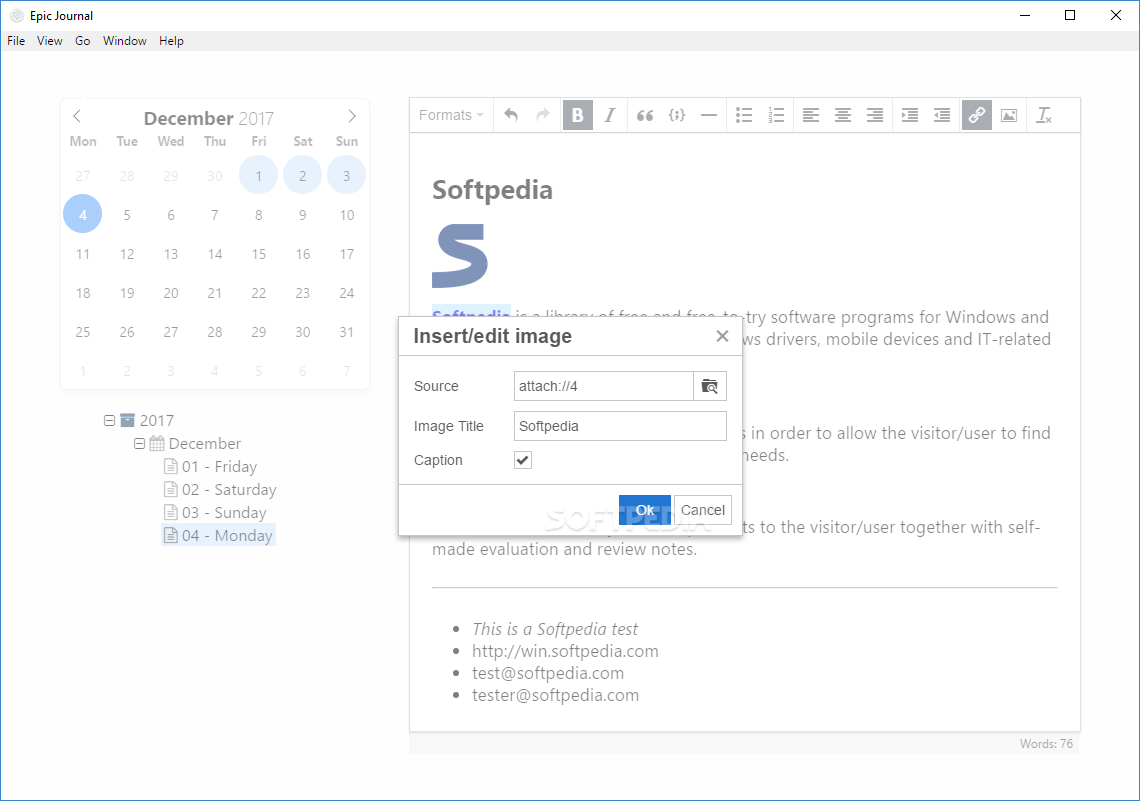Screen dimensions: 1140x801
Task: Click the test@softpedia.com list item
Action: click(x=547, y=673)
